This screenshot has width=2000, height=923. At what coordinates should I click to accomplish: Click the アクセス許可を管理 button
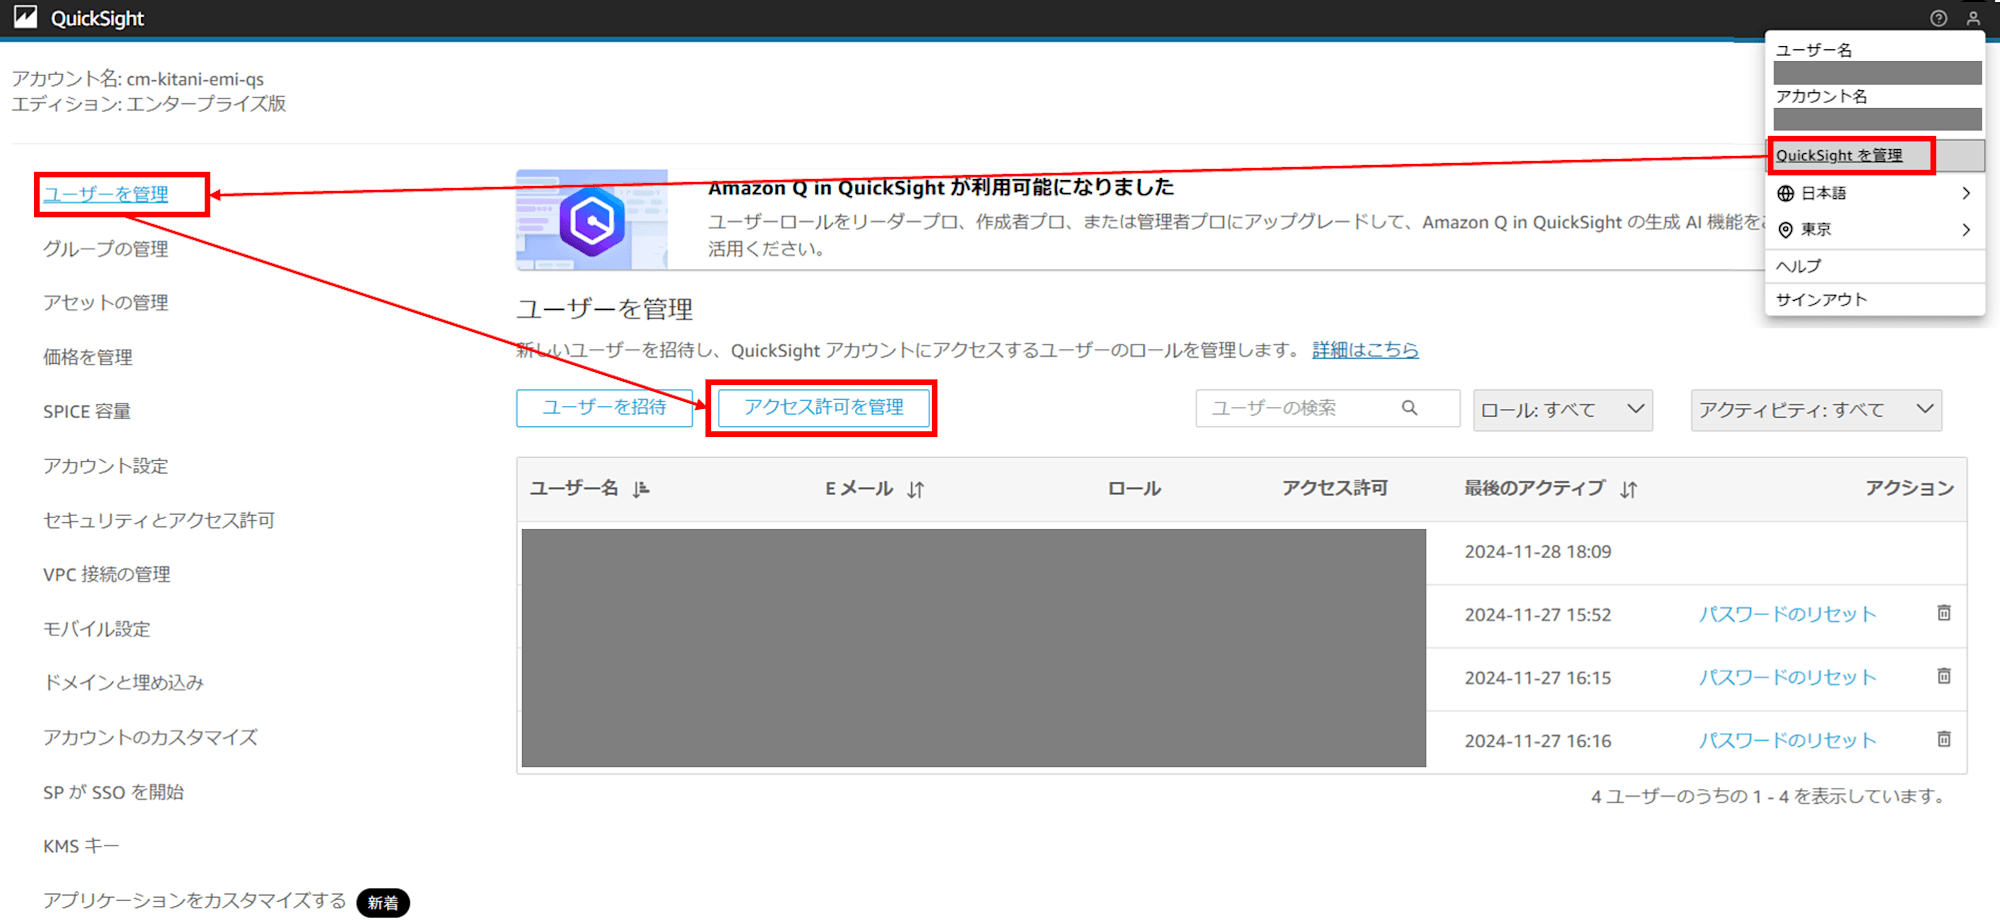pyautogui.click(x=824, y=408)
